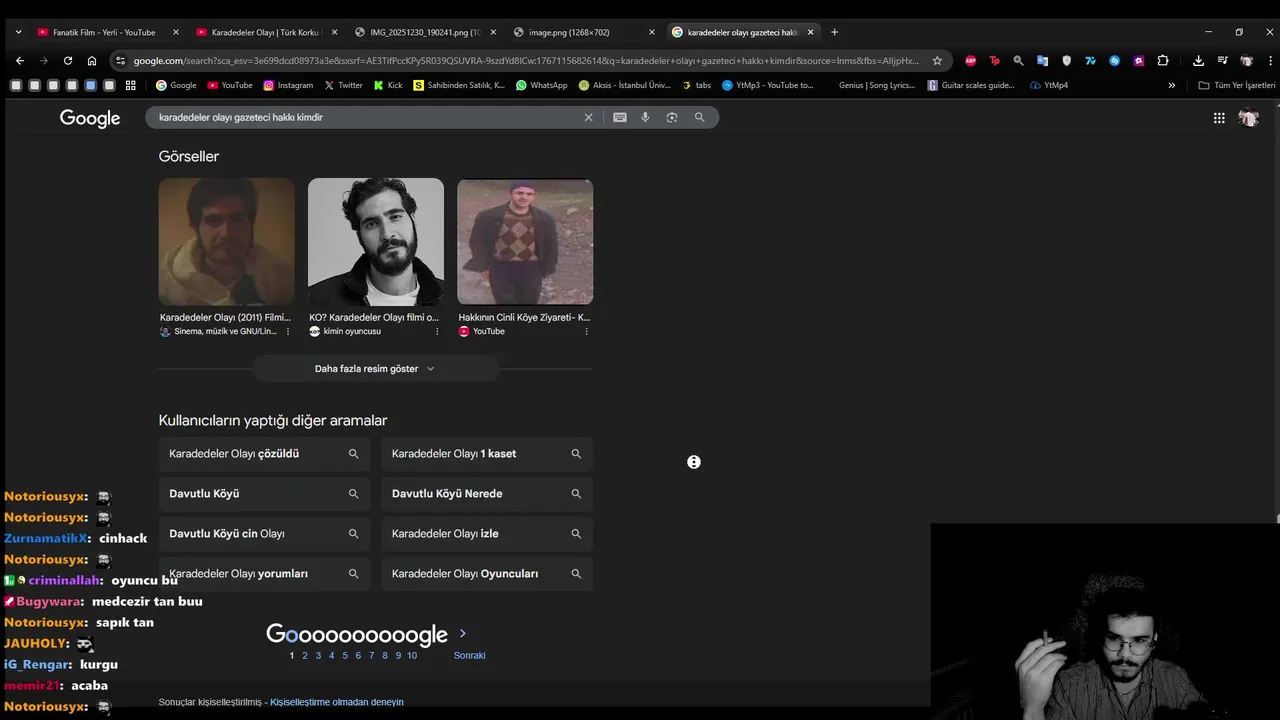Open the on-screen keyboard in search box

(620, 117)
